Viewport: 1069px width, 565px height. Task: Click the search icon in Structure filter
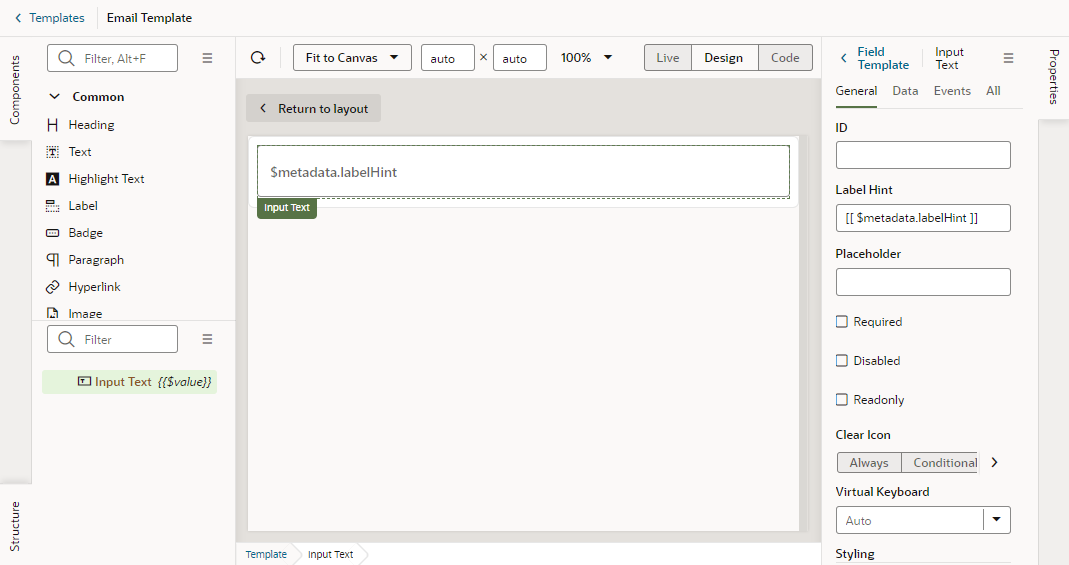66,339
